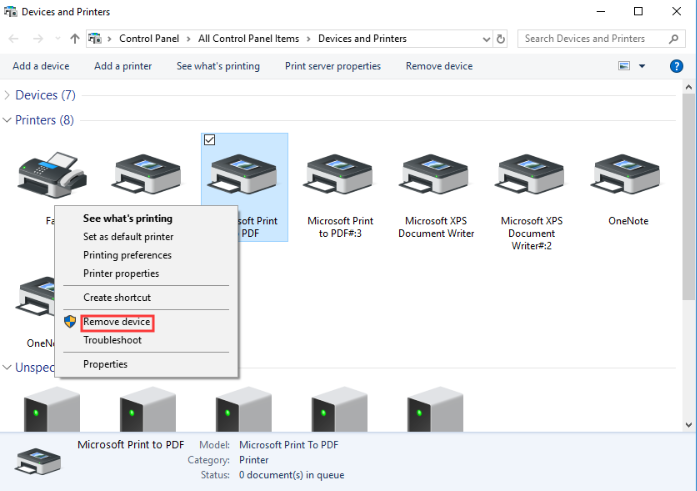Screen dimensions: 697x491
Task: Choose Printer properties in context menu
Action: point(121,273)
